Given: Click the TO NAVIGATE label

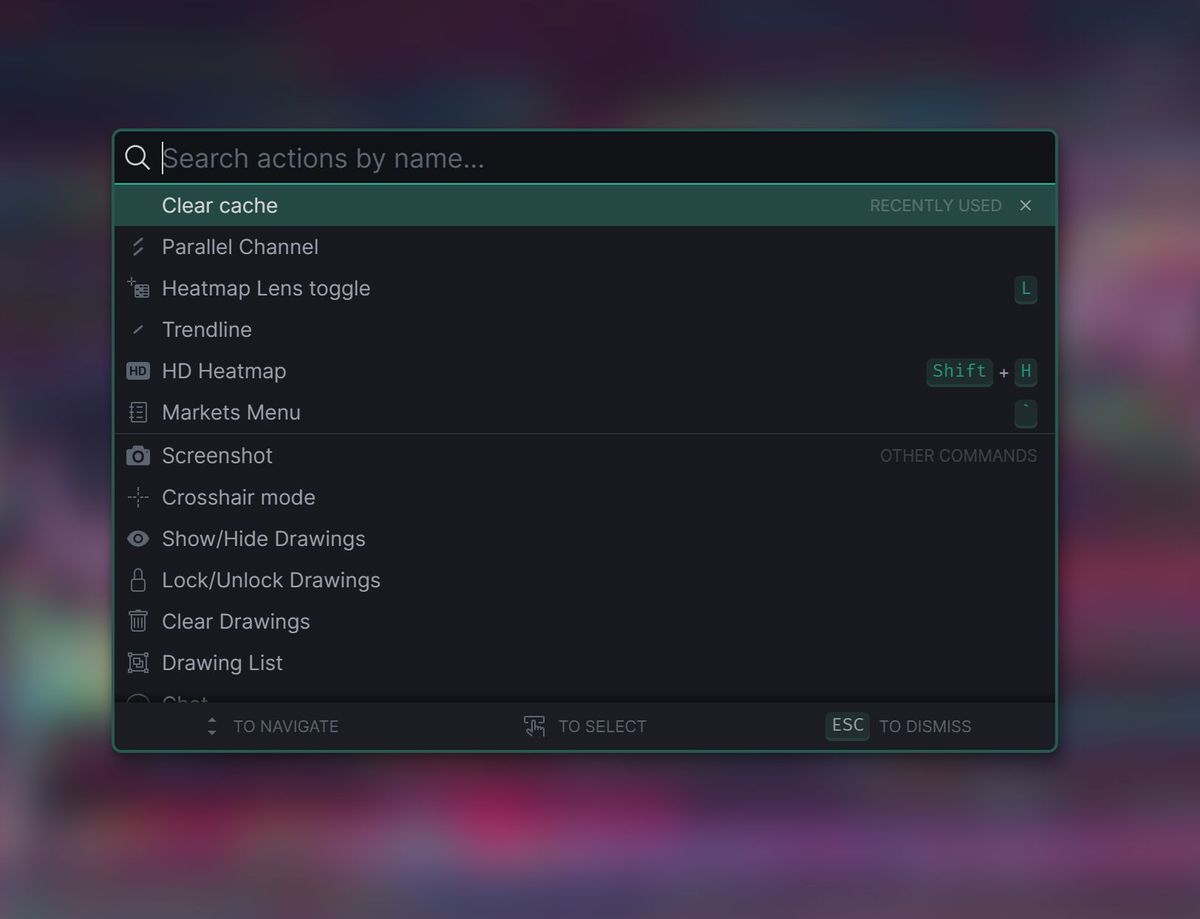Looking at the screenshot, I should click(286, 727).
